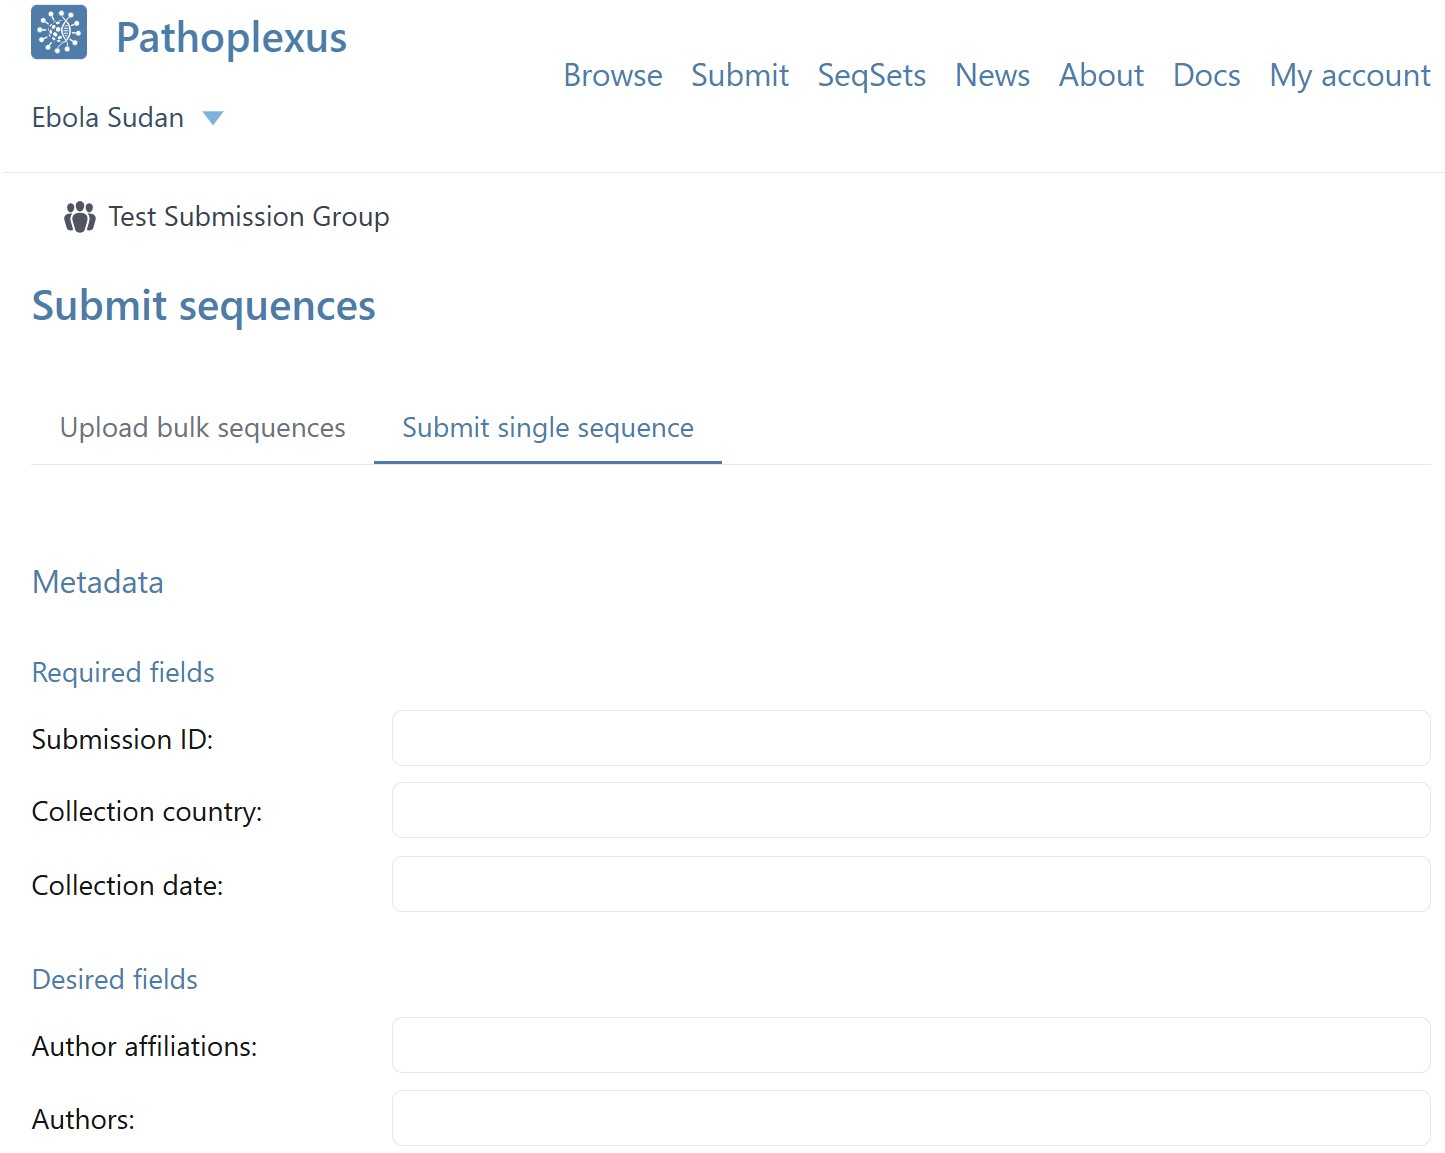Select Test Submission Group link
The width and height of the screenshot is (1445, 1153).
(x=248, y=217)
